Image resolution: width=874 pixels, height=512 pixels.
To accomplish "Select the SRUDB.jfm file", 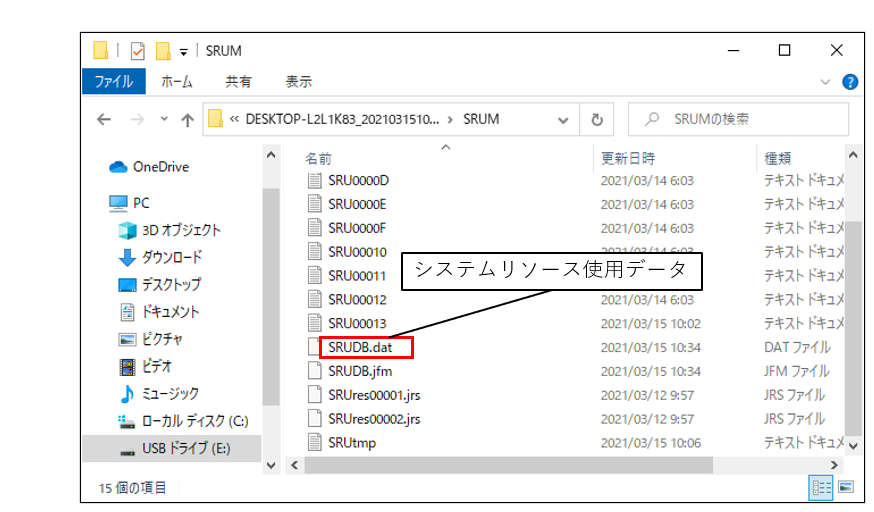I will tap(360, 372).
